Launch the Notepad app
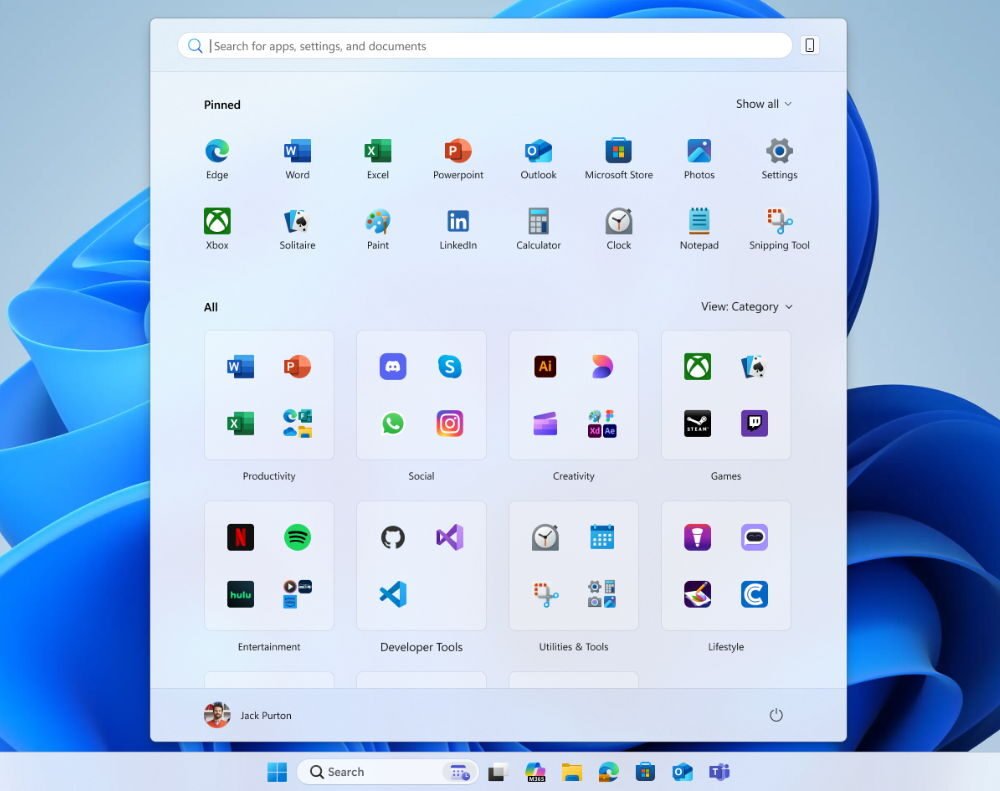Screen dimensions: 1000x791 point(699,221)
